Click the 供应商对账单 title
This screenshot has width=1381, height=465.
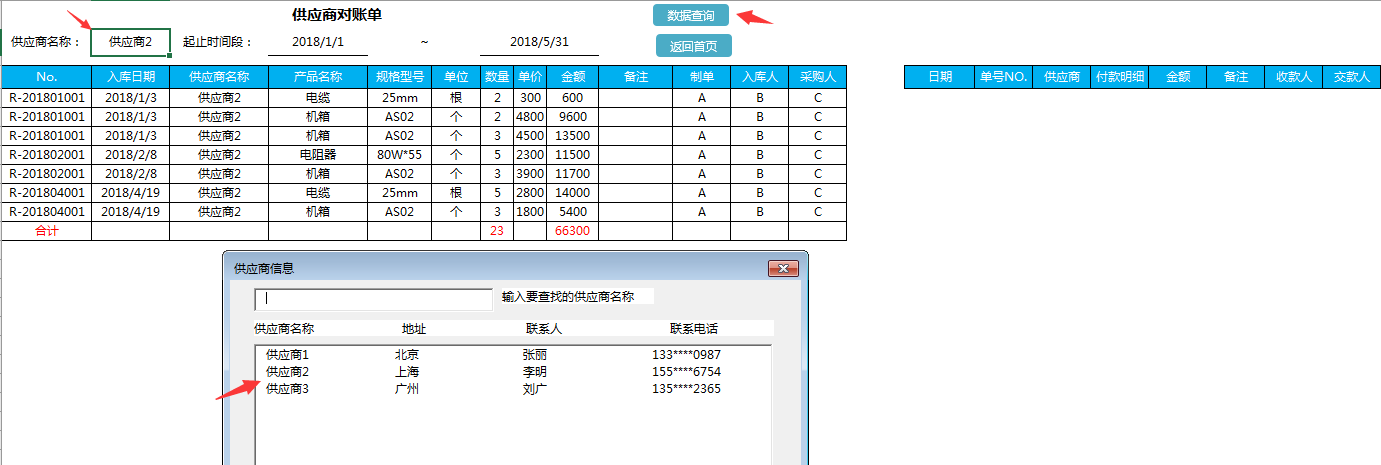336,15
